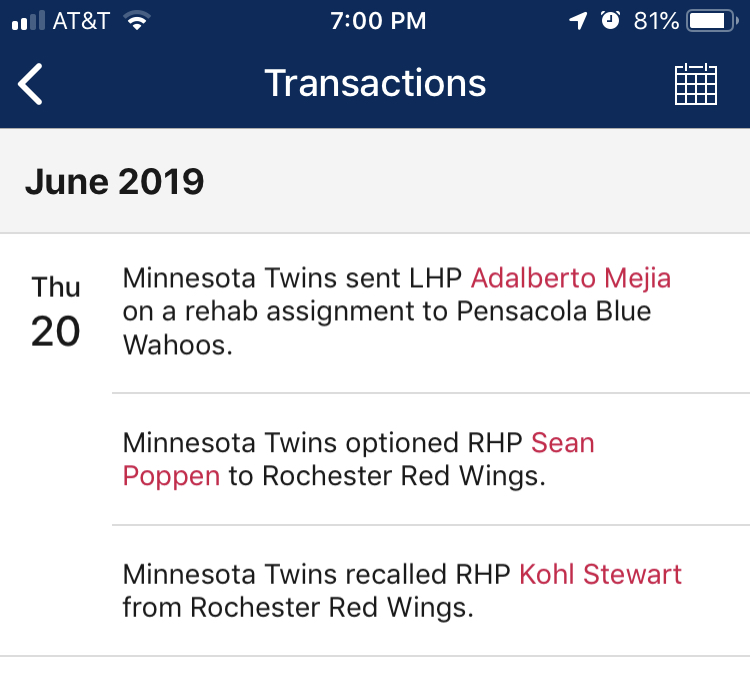Tap the June 2019 section header
Screen dimensions: 750x675
click(115, 181)
